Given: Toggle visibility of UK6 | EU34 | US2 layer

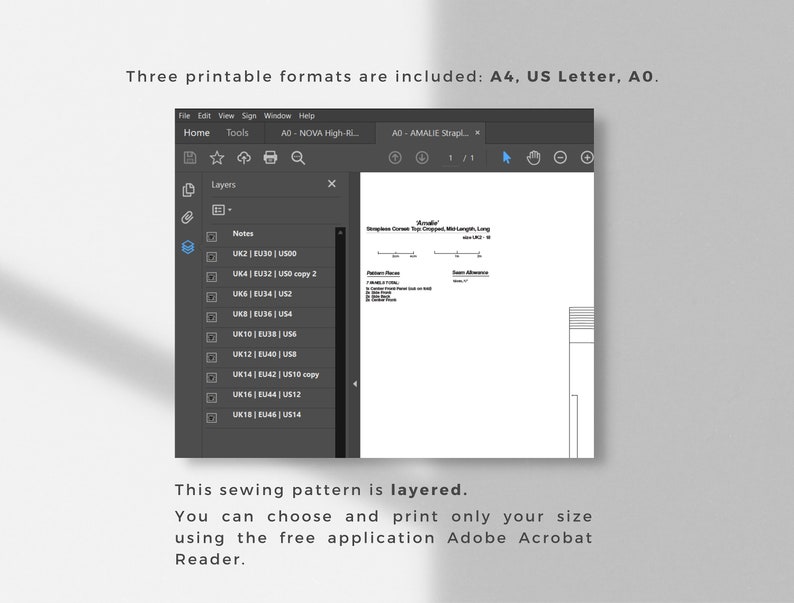Looking at the screenshot, I should 212,297.
